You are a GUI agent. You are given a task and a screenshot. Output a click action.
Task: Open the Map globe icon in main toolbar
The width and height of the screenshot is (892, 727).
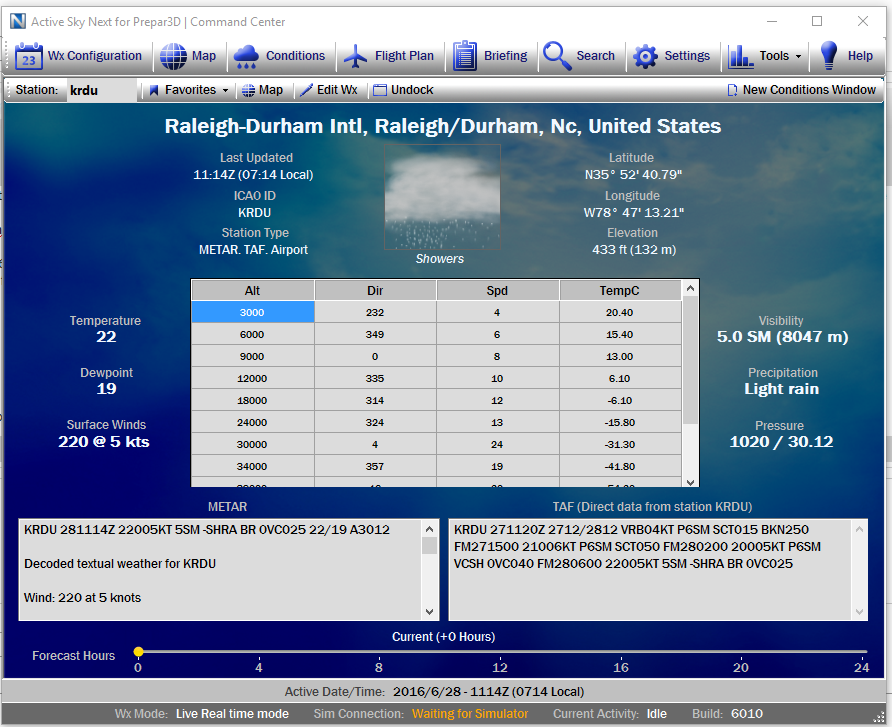click(173, 56)
